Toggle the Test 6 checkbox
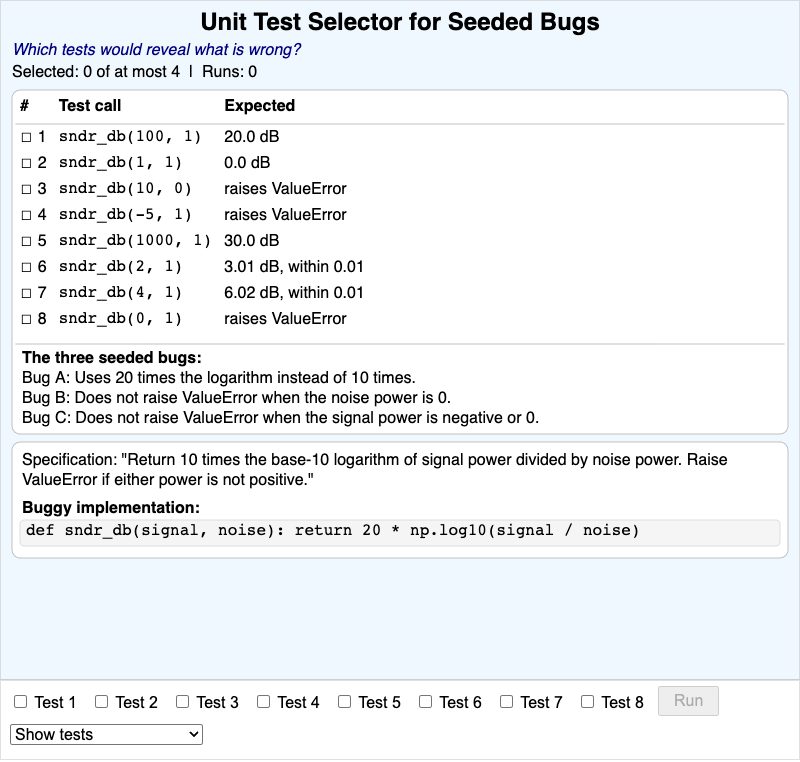This screenshot has width=800, height=762. tap(426, 701)
